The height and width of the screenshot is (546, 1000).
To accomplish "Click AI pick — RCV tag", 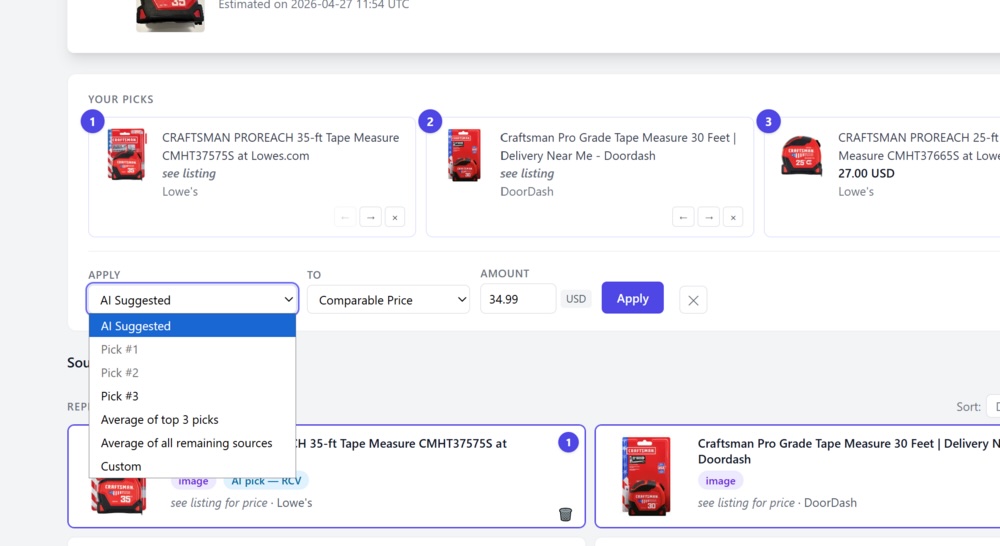I will (266, 481).
